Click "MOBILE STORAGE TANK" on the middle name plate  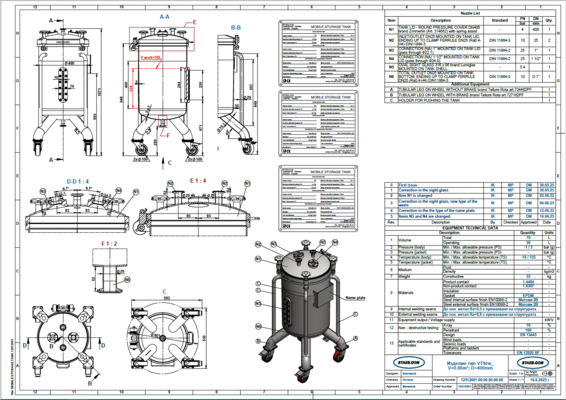[x=331, y=97]
